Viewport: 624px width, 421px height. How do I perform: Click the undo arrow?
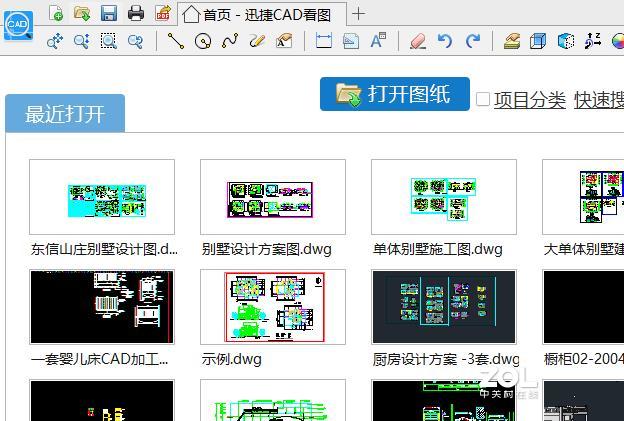(x=445, y=41)
